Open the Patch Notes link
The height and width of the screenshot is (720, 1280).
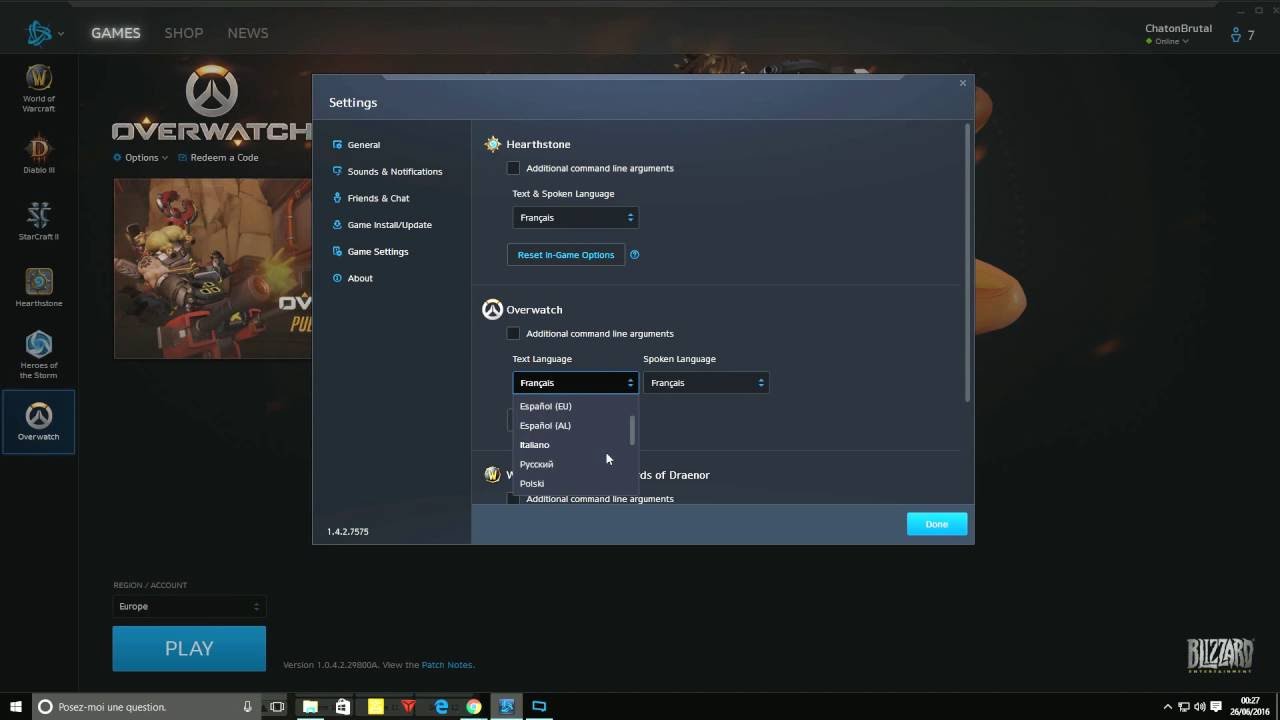pyautogui.click(x=446, y=665)
